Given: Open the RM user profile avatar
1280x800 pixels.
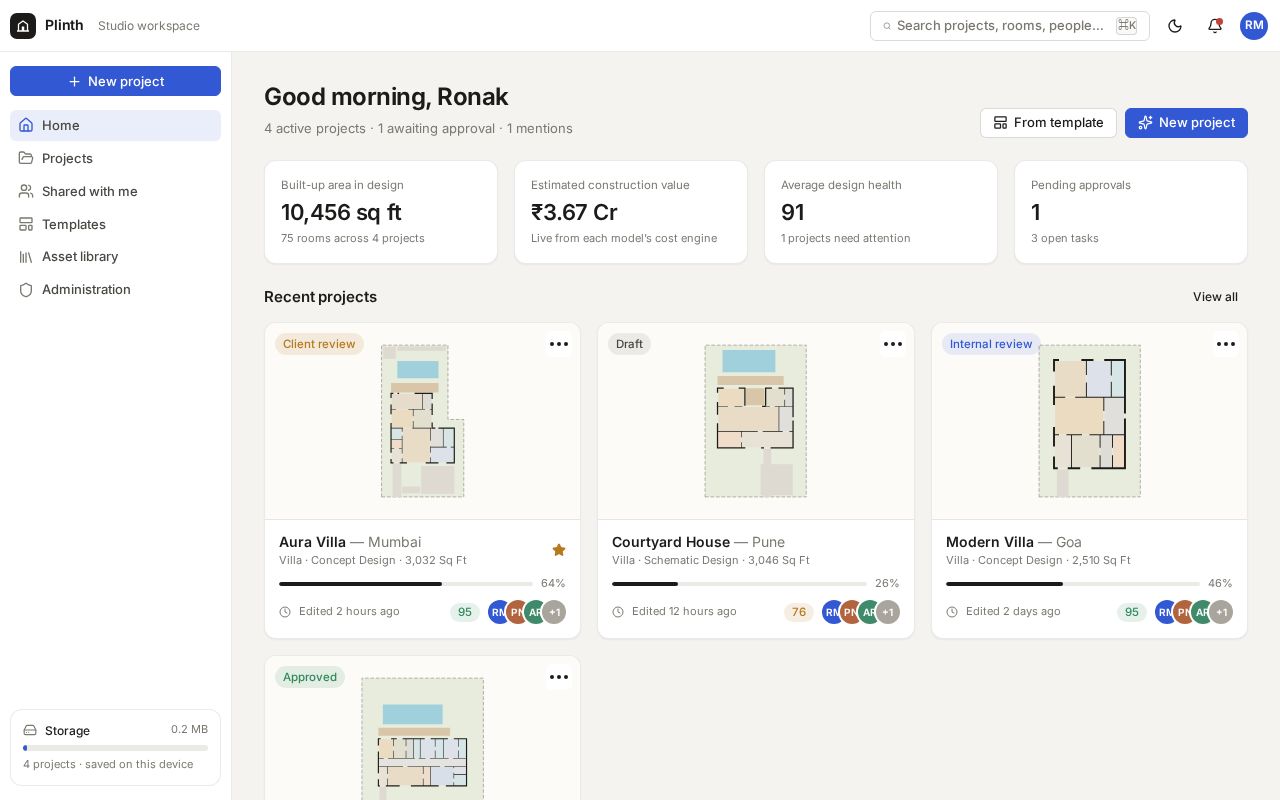Looking at the screenshot, I should (x=1254, y=26).
